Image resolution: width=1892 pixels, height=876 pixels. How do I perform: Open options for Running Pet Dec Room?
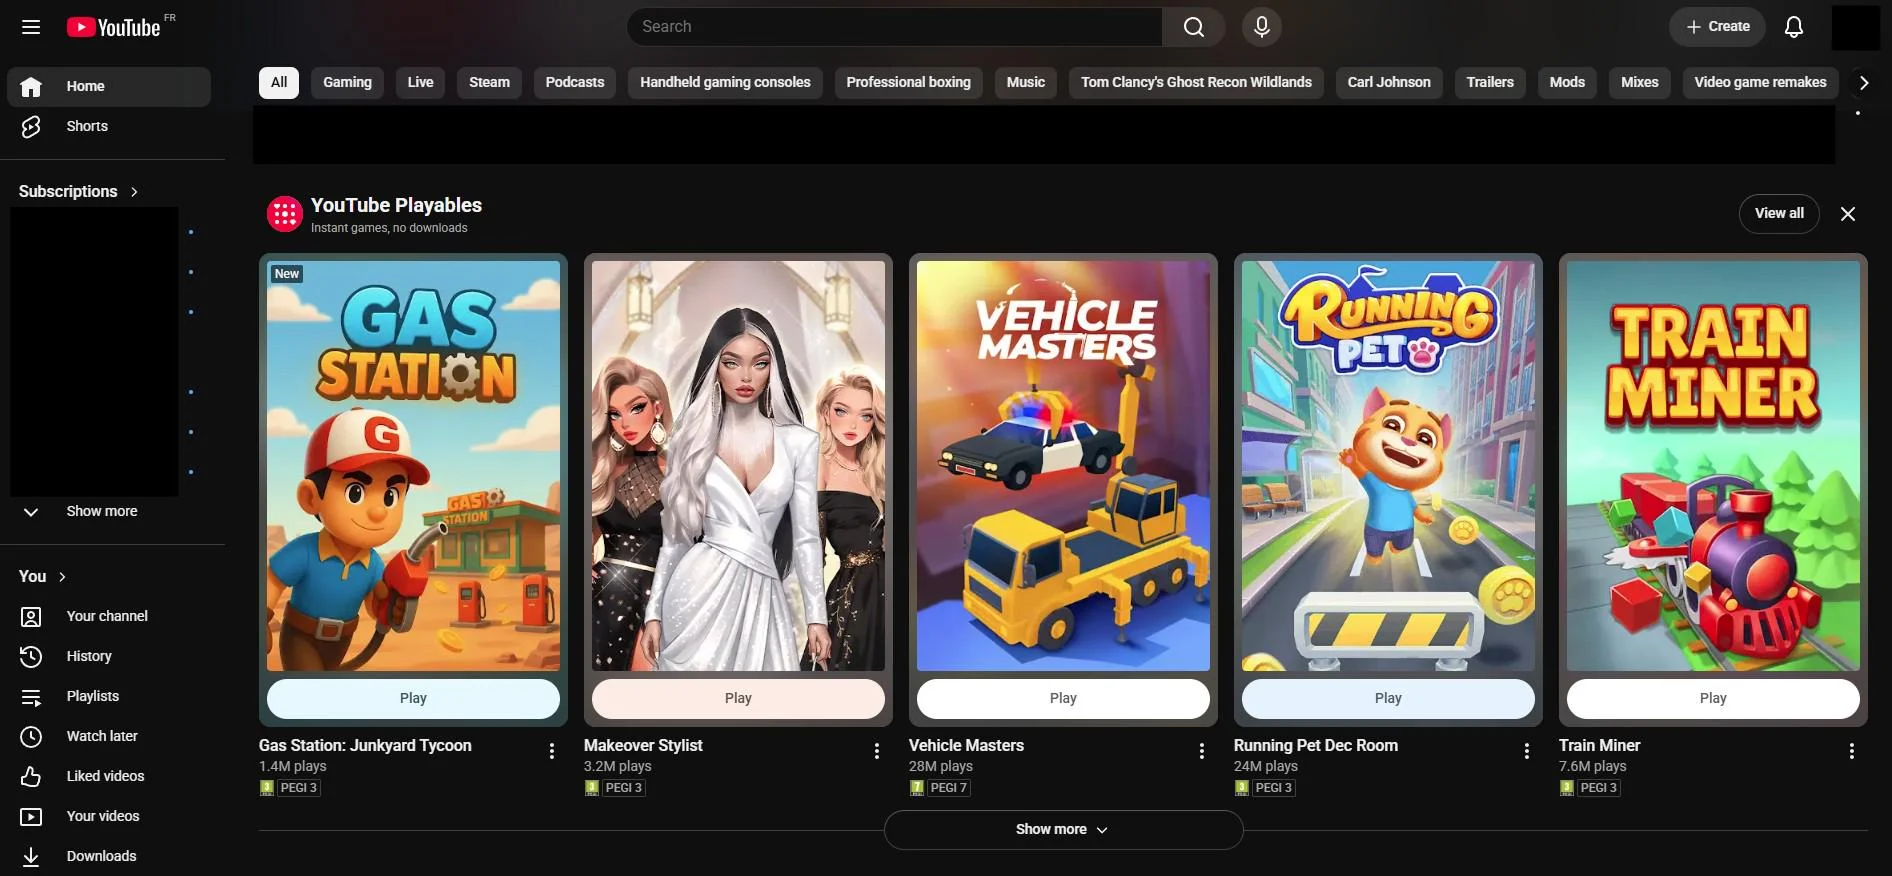tap(1527, 751)
